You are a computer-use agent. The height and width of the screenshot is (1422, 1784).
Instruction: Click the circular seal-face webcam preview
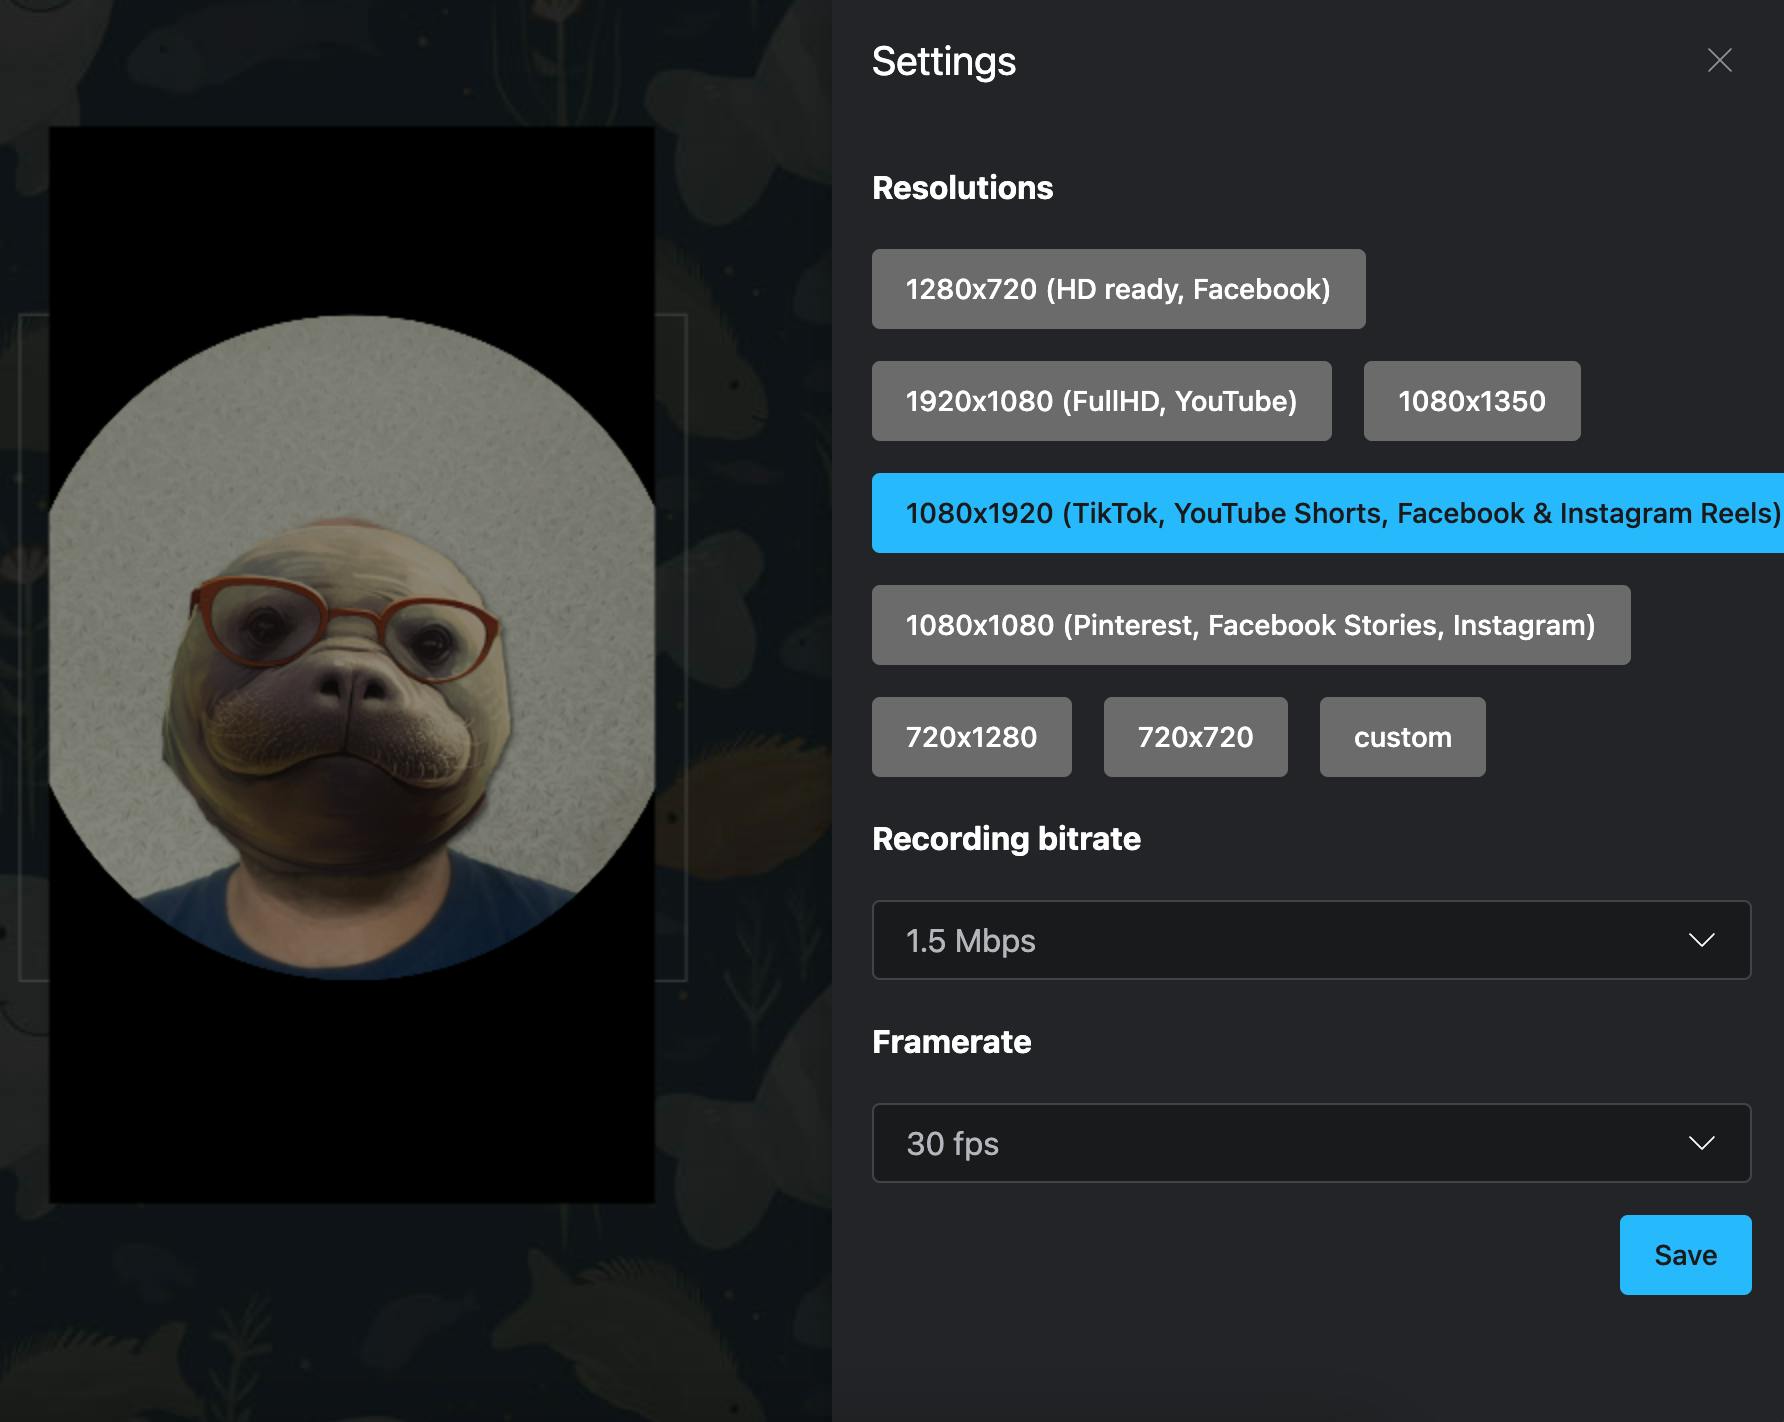pyautogui.click(x=352, y=648)
